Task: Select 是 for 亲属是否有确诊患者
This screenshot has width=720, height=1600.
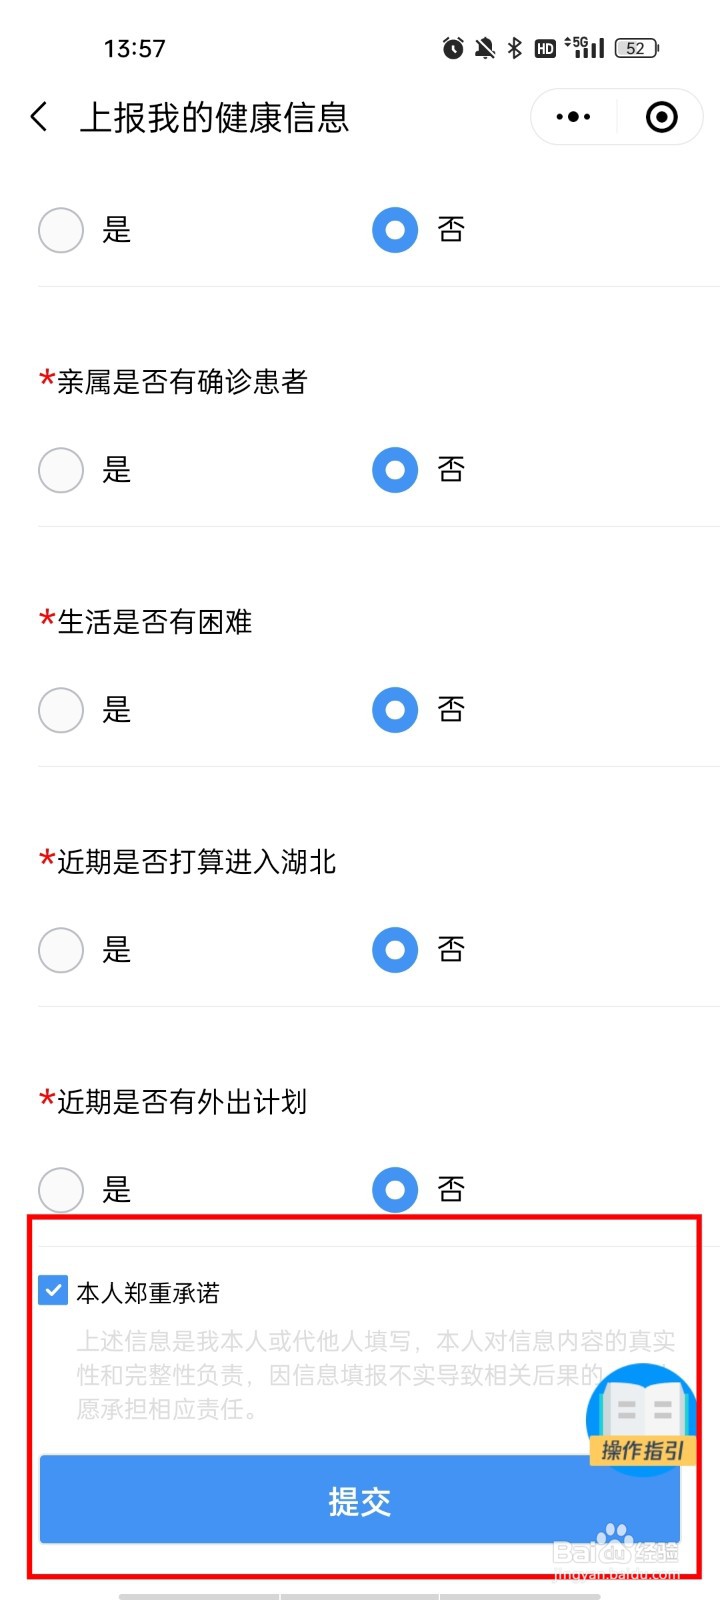Action: point(61,470)
